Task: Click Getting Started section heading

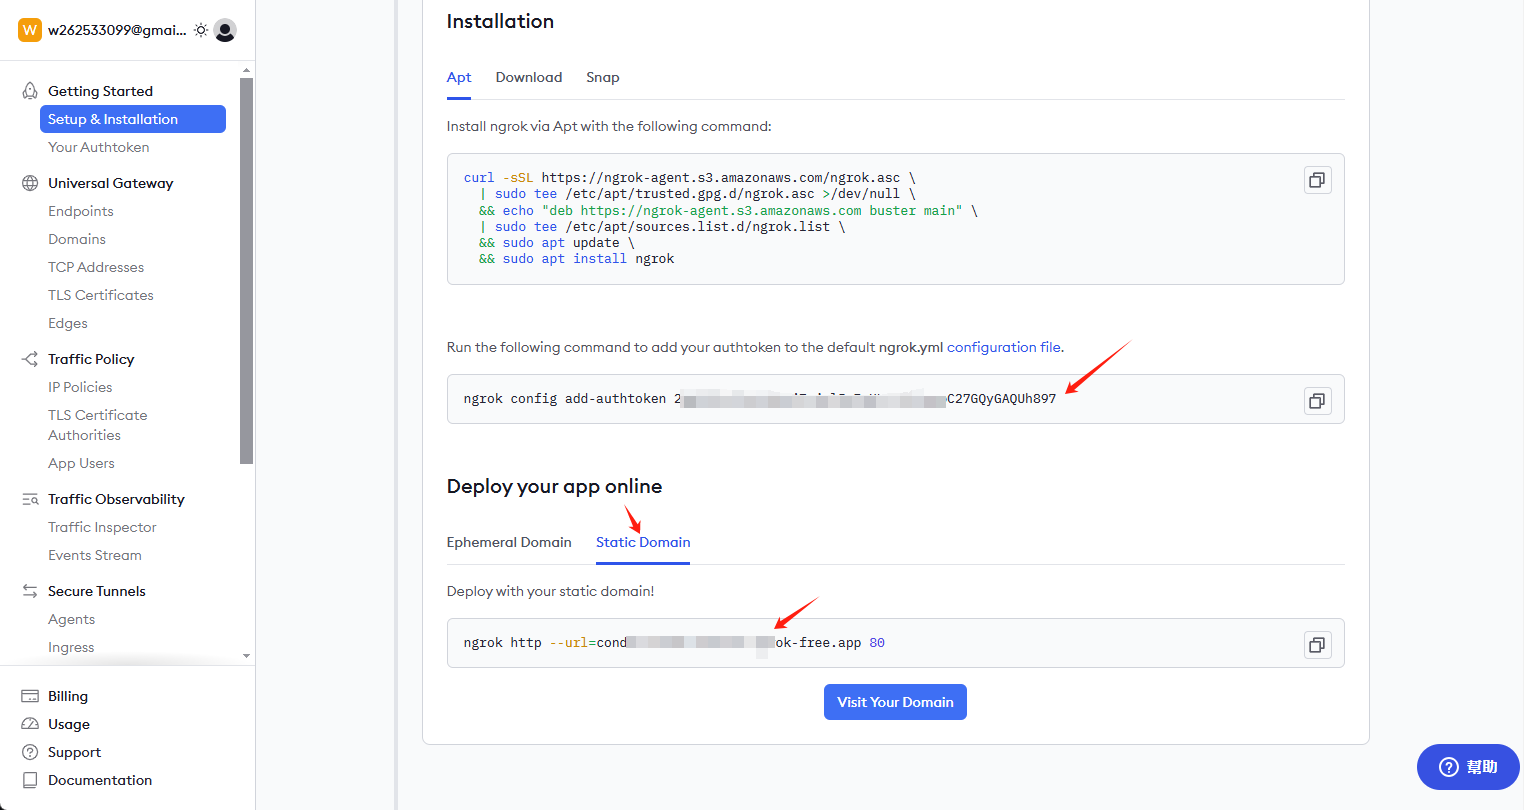Action: 100,91
